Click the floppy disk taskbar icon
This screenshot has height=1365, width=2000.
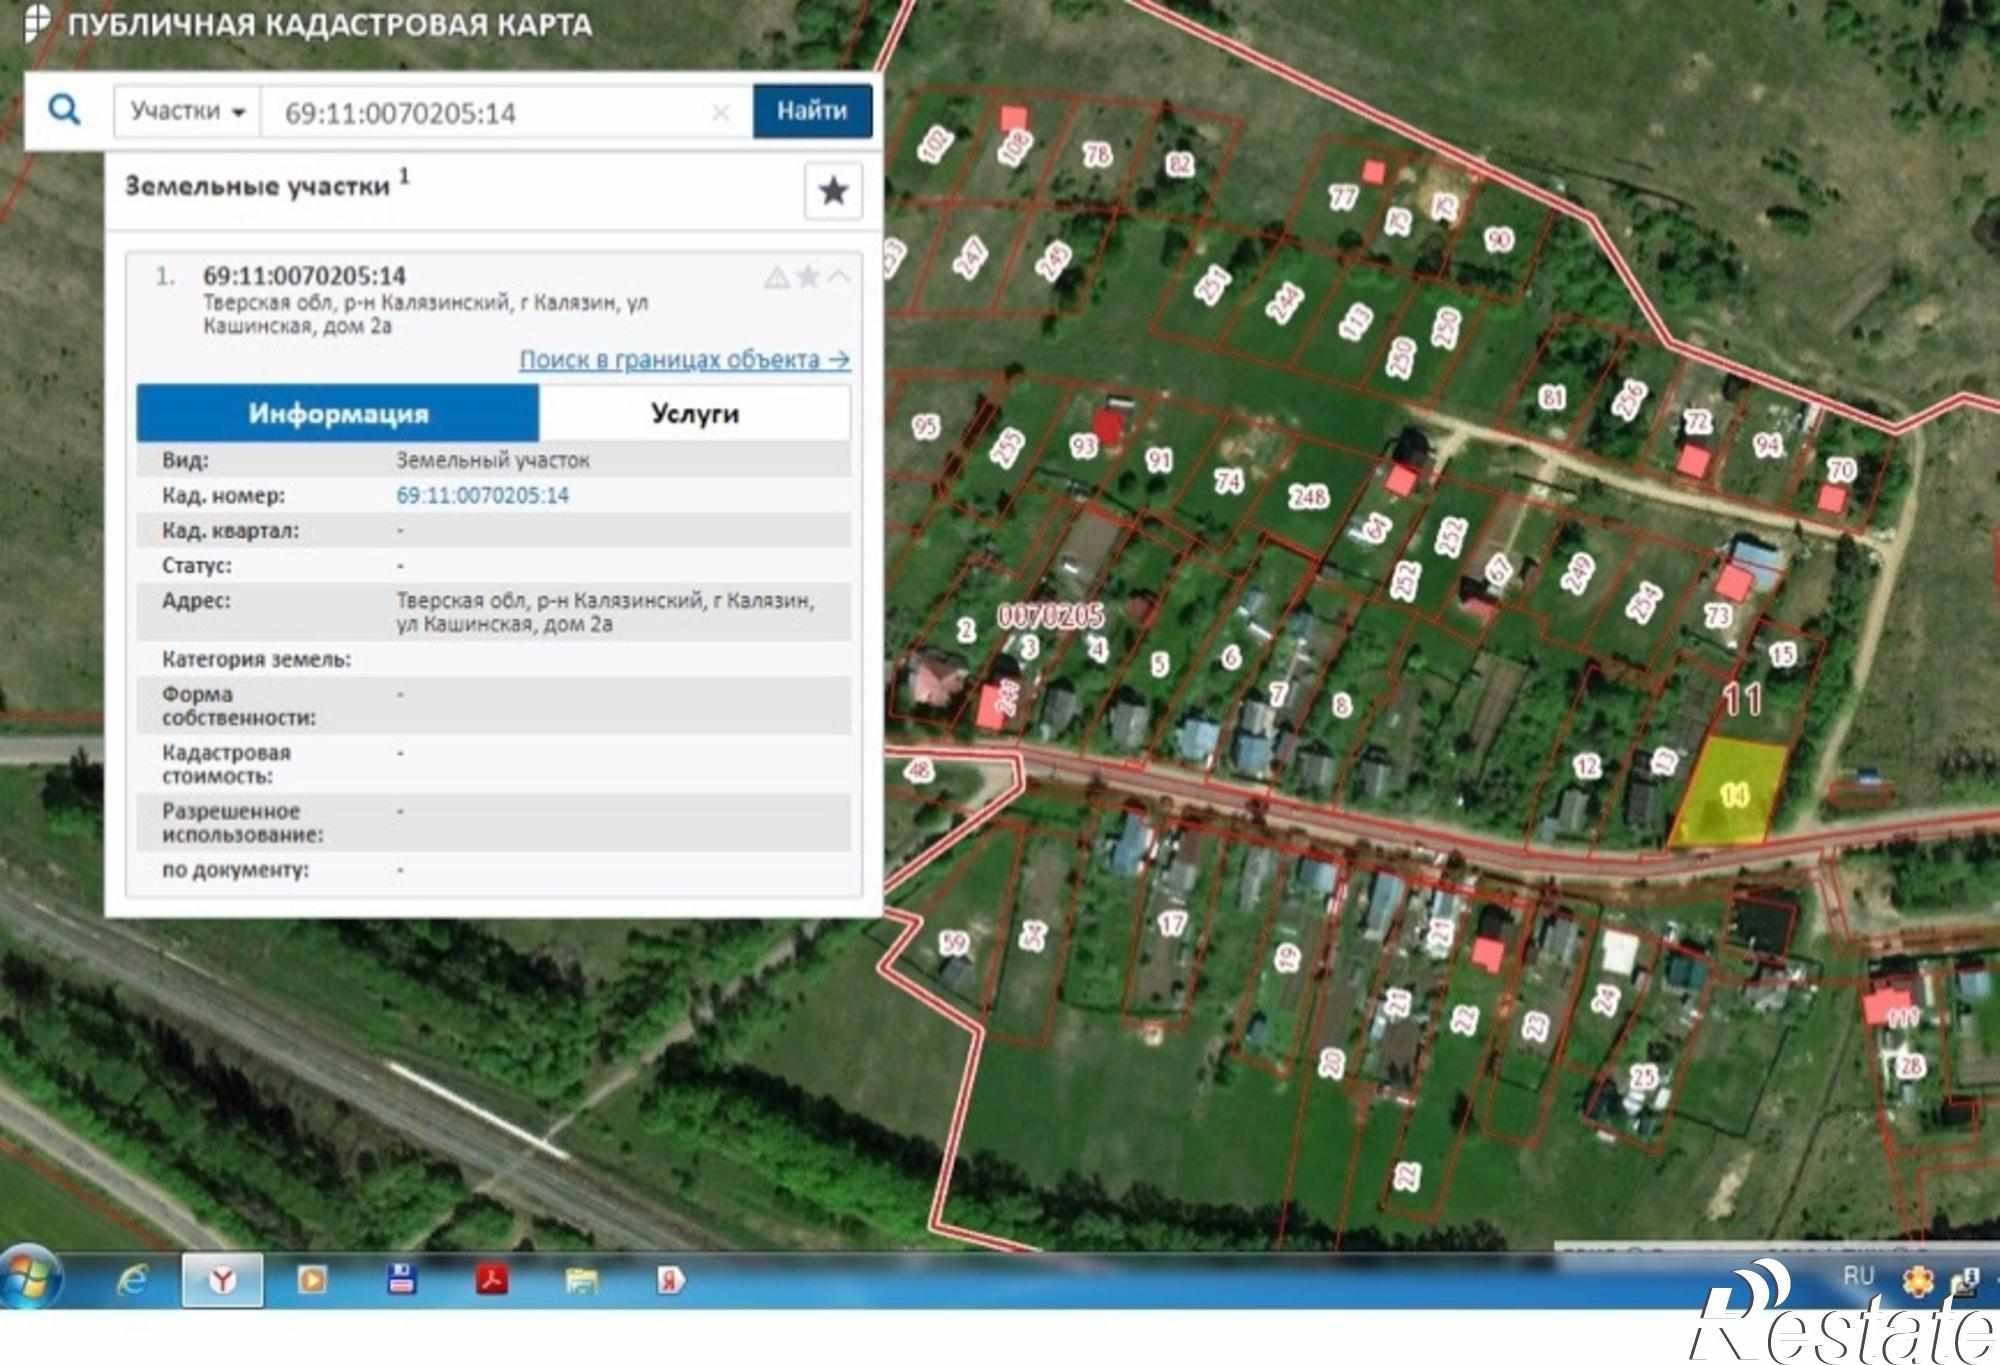tap(402, 1279)
